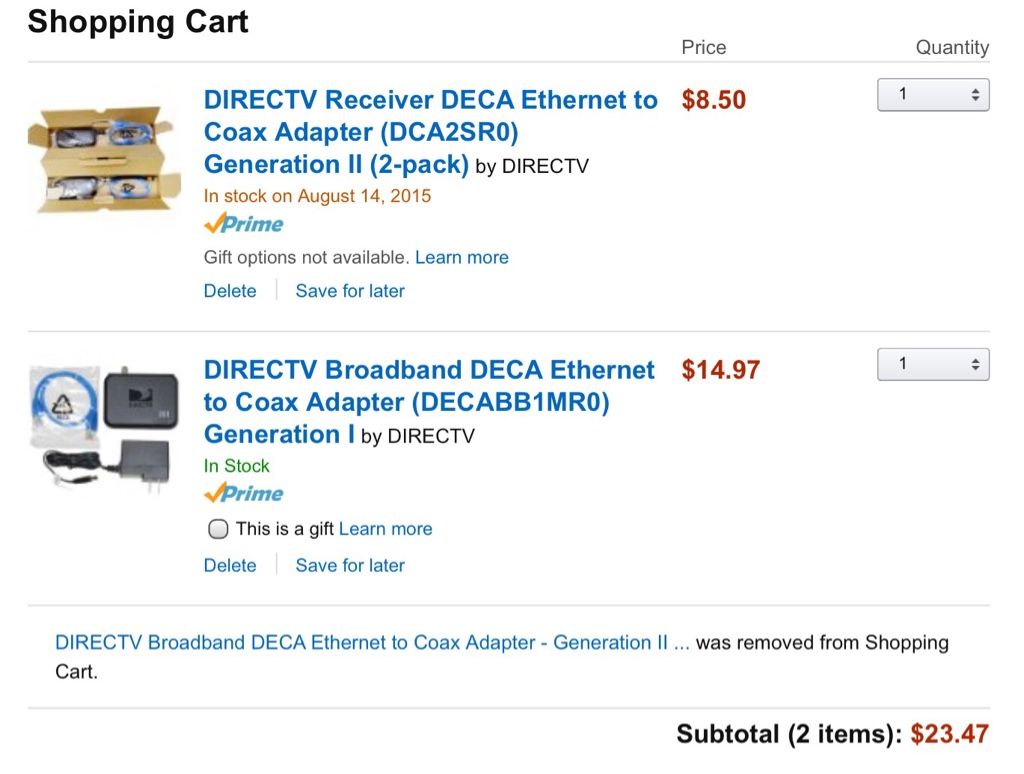Click the stepper arrows on the first quantity selector
Viewport: 1024px width, 774px height.
pyautogui.click(x=975, y=95)
